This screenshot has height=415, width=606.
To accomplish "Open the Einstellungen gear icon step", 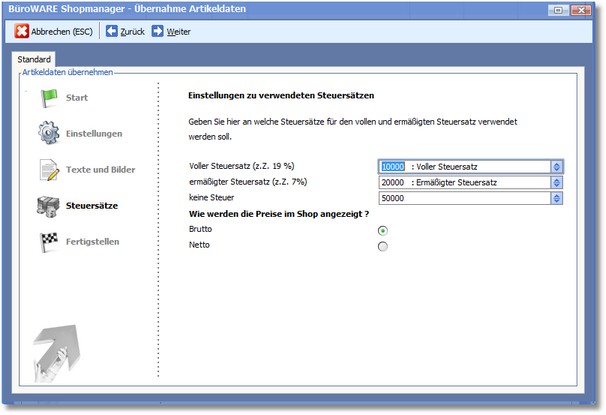I will [50, 133].
